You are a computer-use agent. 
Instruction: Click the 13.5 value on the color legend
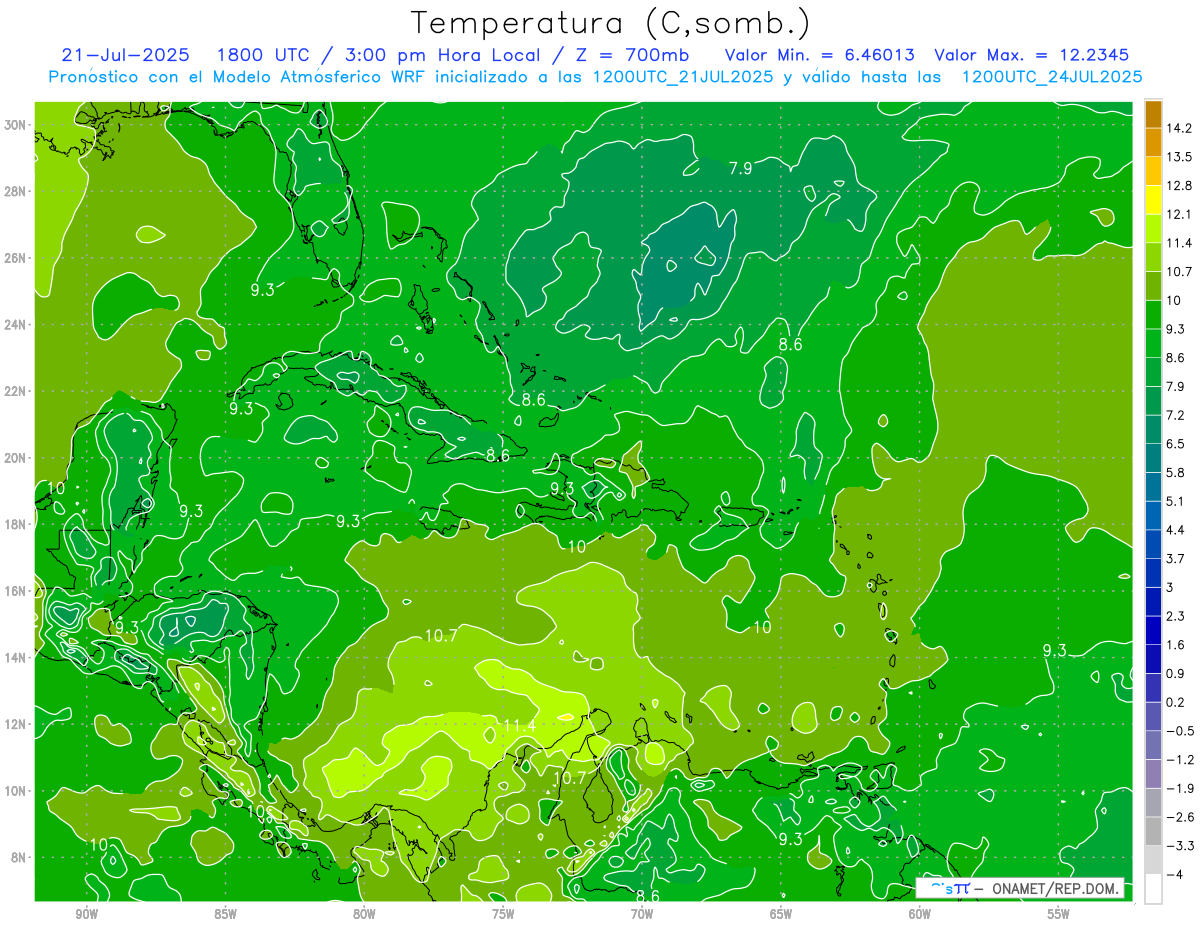coord(1180,157)
